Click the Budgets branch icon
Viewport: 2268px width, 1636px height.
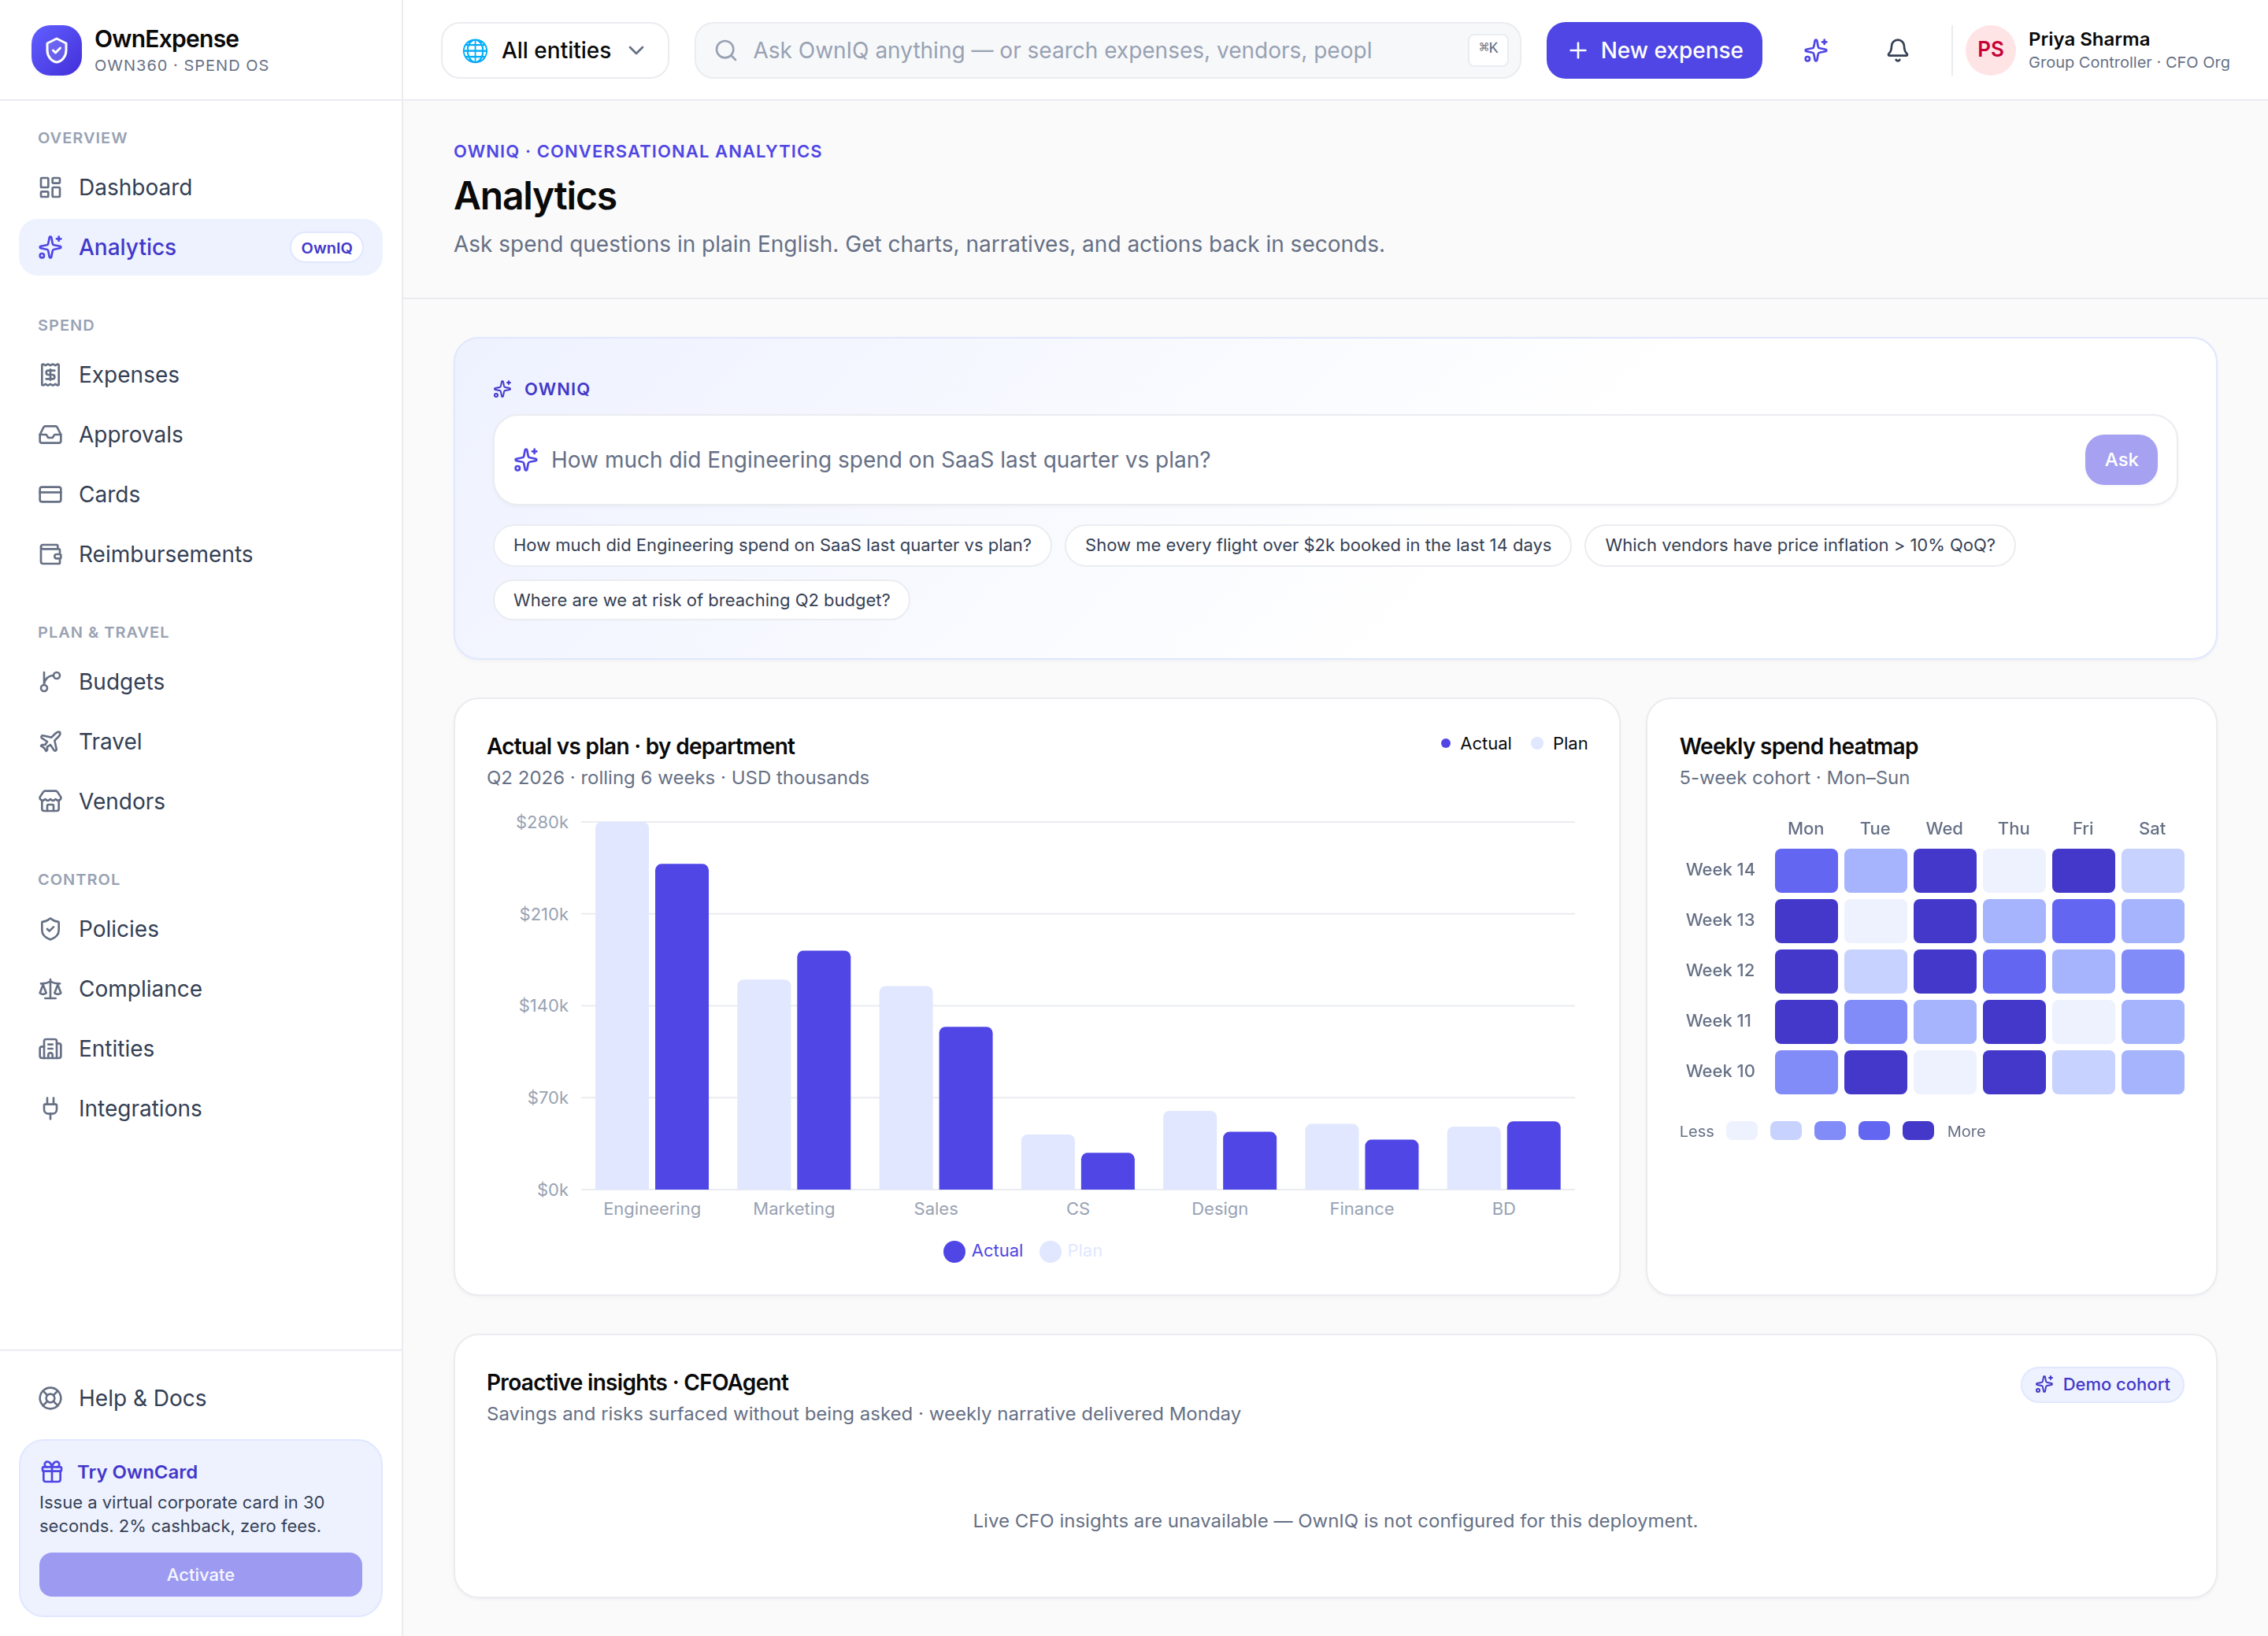50,682
